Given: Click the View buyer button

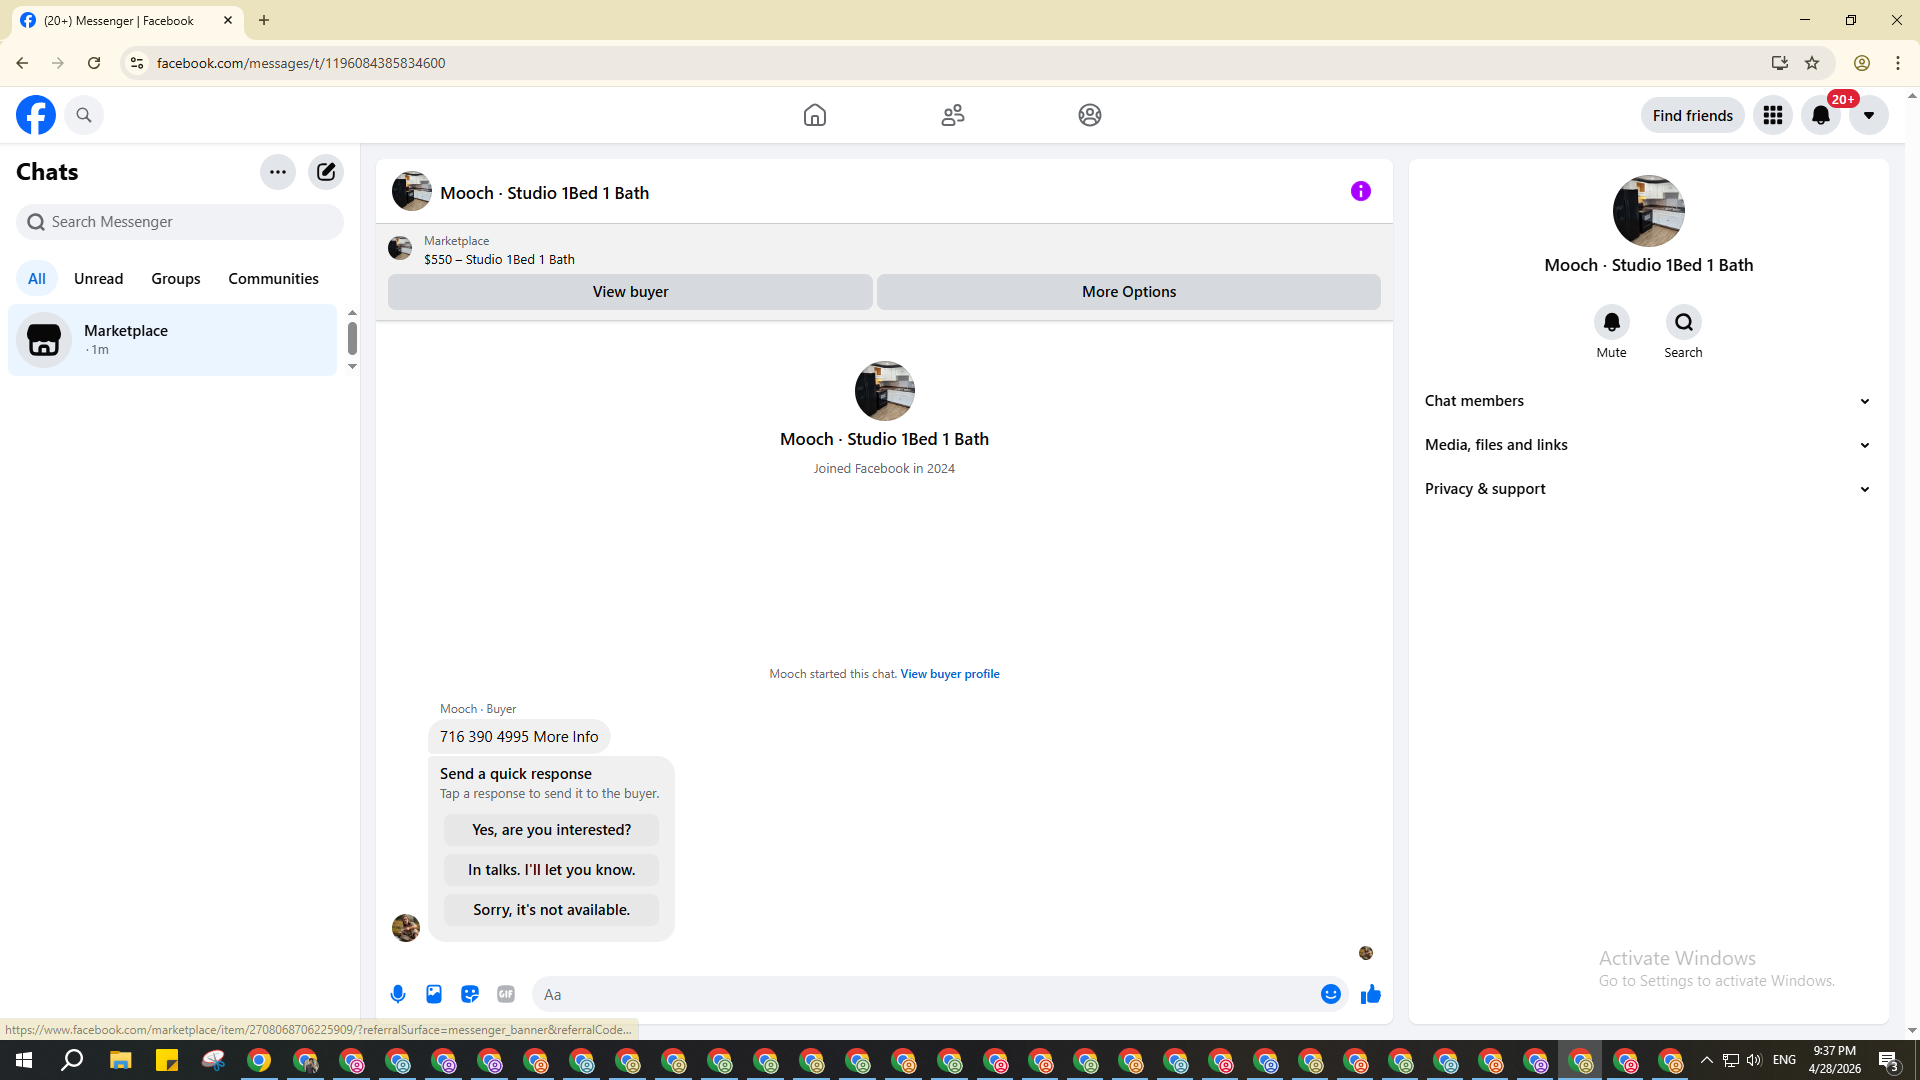Looking at the screenshot, I should tap(630, 292).
